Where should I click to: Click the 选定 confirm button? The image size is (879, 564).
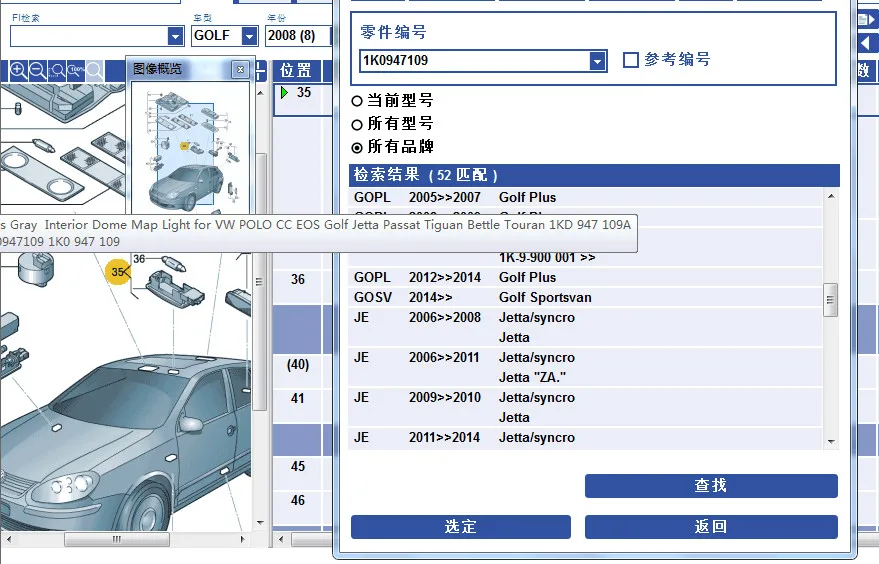[461, 527]
